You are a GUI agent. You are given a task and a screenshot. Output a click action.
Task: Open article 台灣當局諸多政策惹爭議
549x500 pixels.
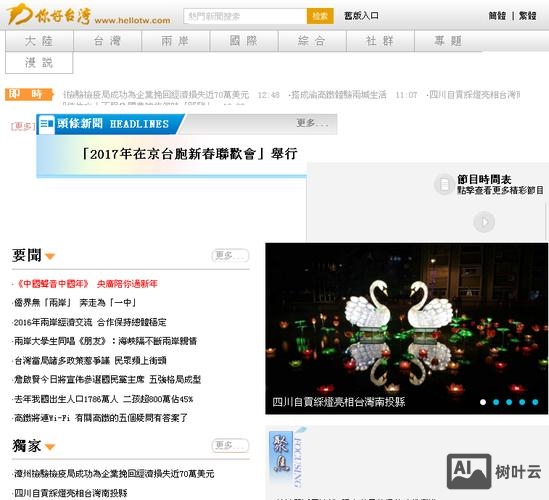coord(90,360)
